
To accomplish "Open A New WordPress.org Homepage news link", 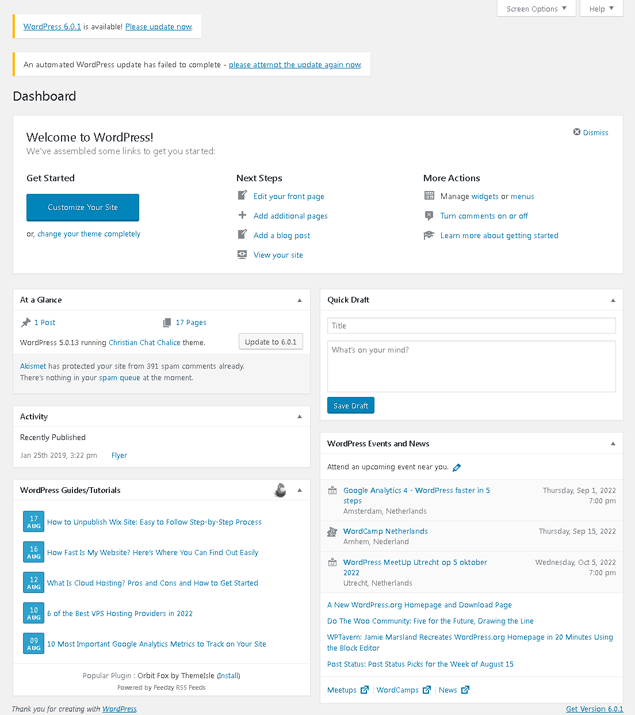I will (x=419, y=605).
